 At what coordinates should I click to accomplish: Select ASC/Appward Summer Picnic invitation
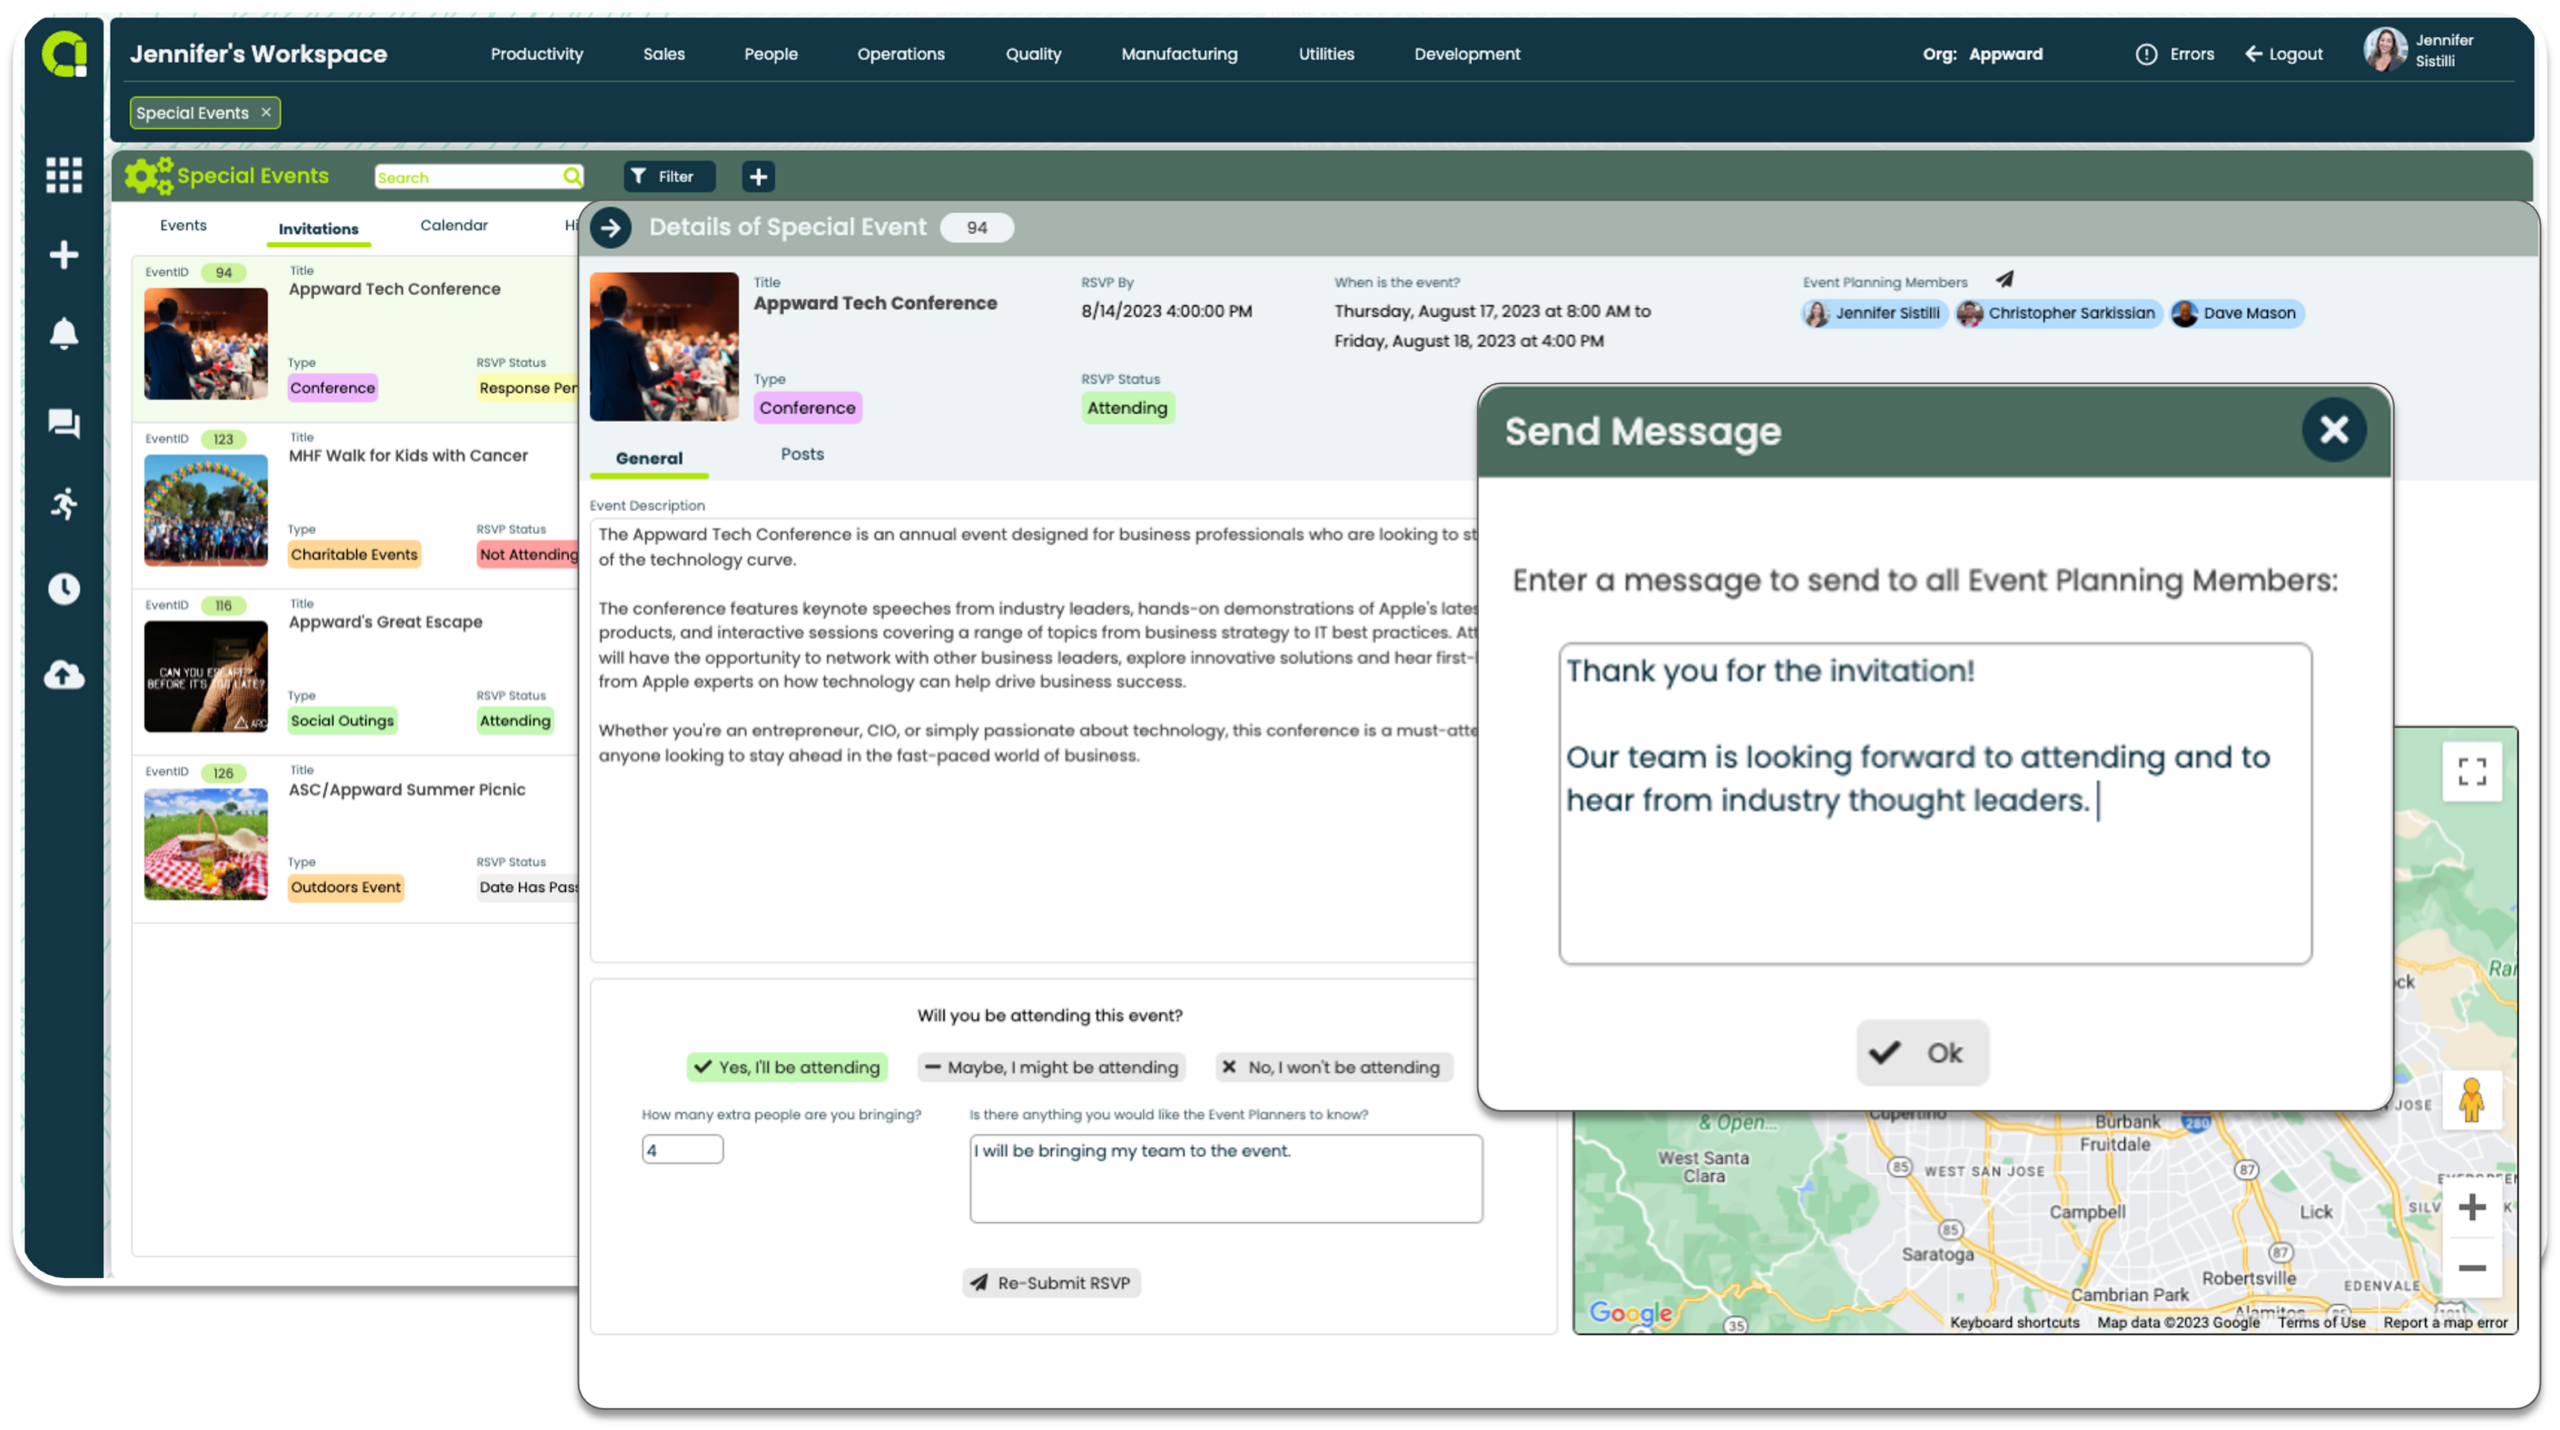(x=407, y=789)
